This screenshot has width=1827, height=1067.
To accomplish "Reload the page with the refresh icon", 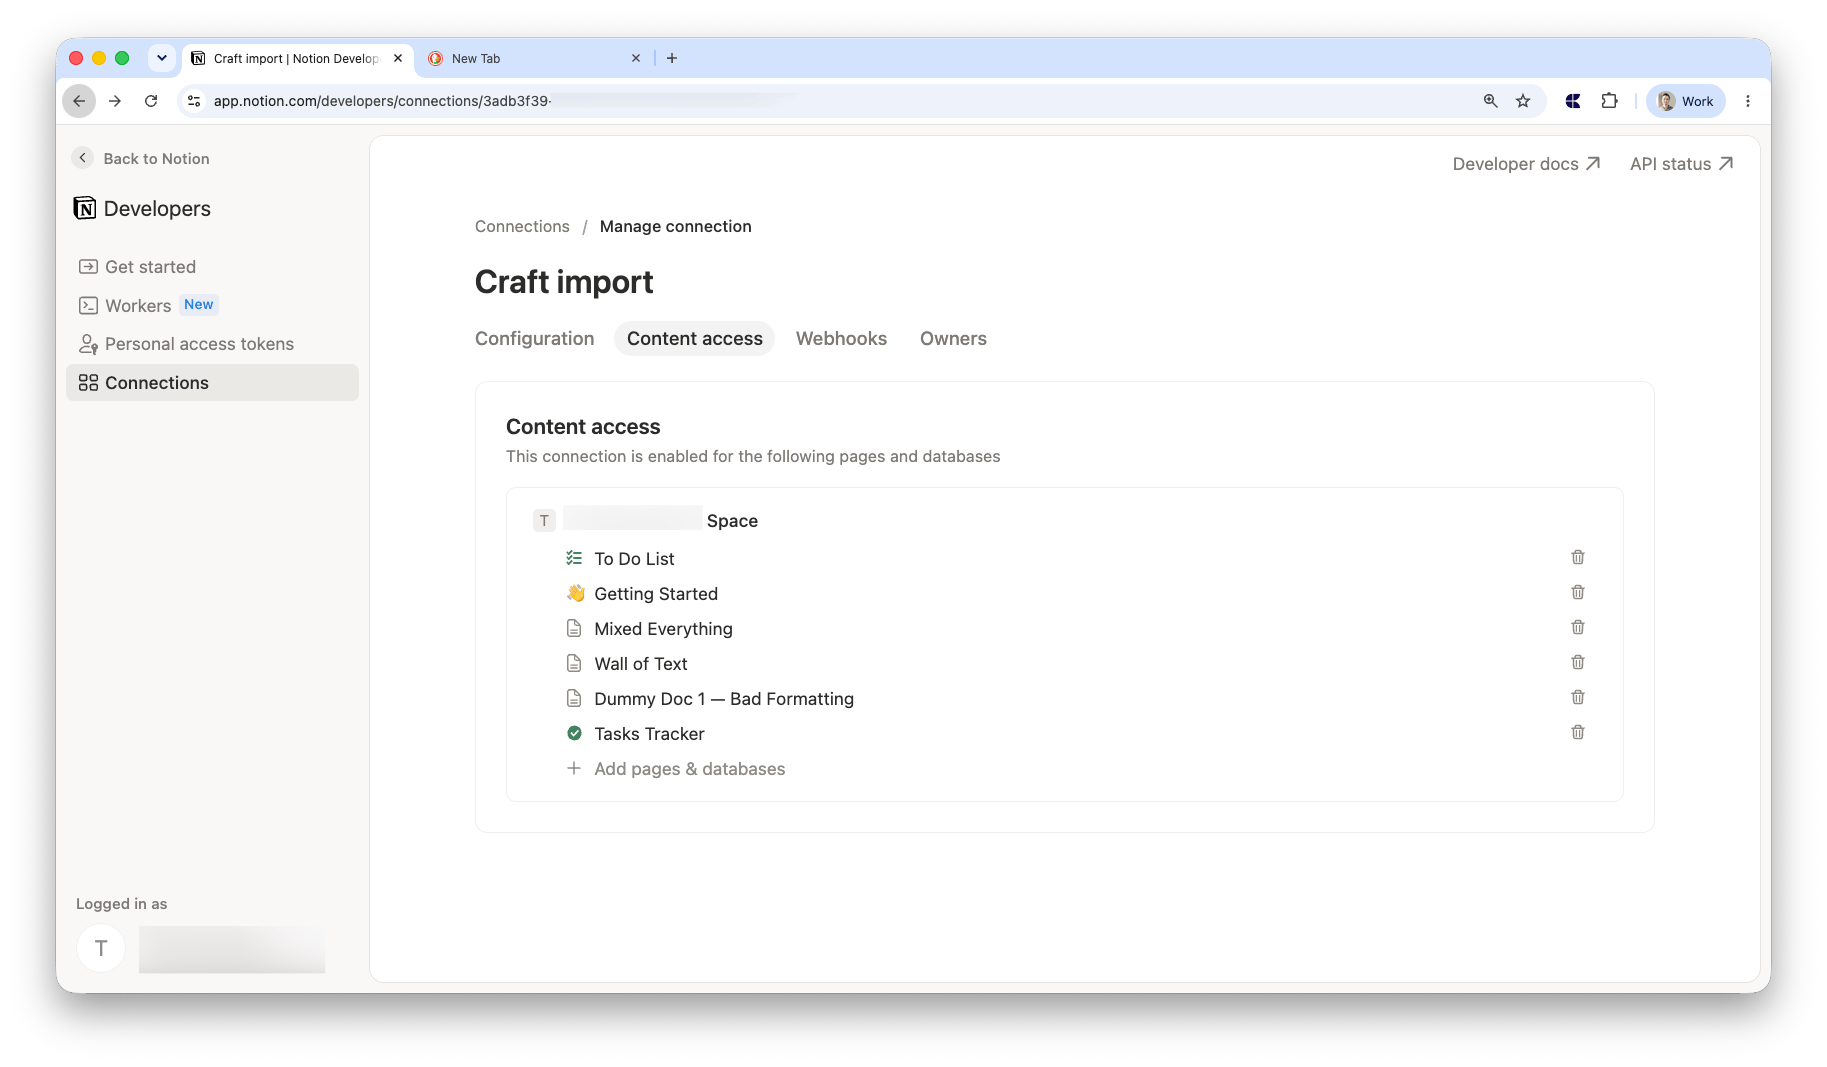I will 151,101.
